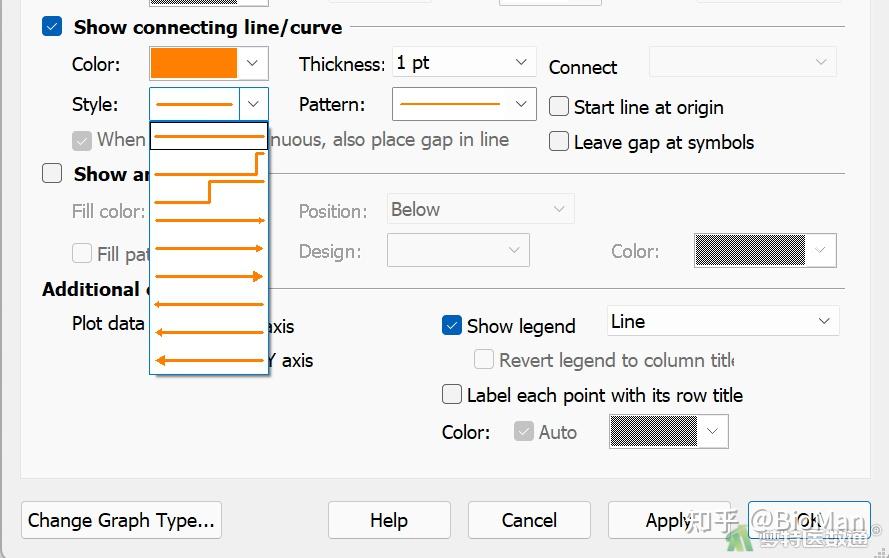Enable Start line at origin
Screen dimensions: 889x558
(559, 106)
